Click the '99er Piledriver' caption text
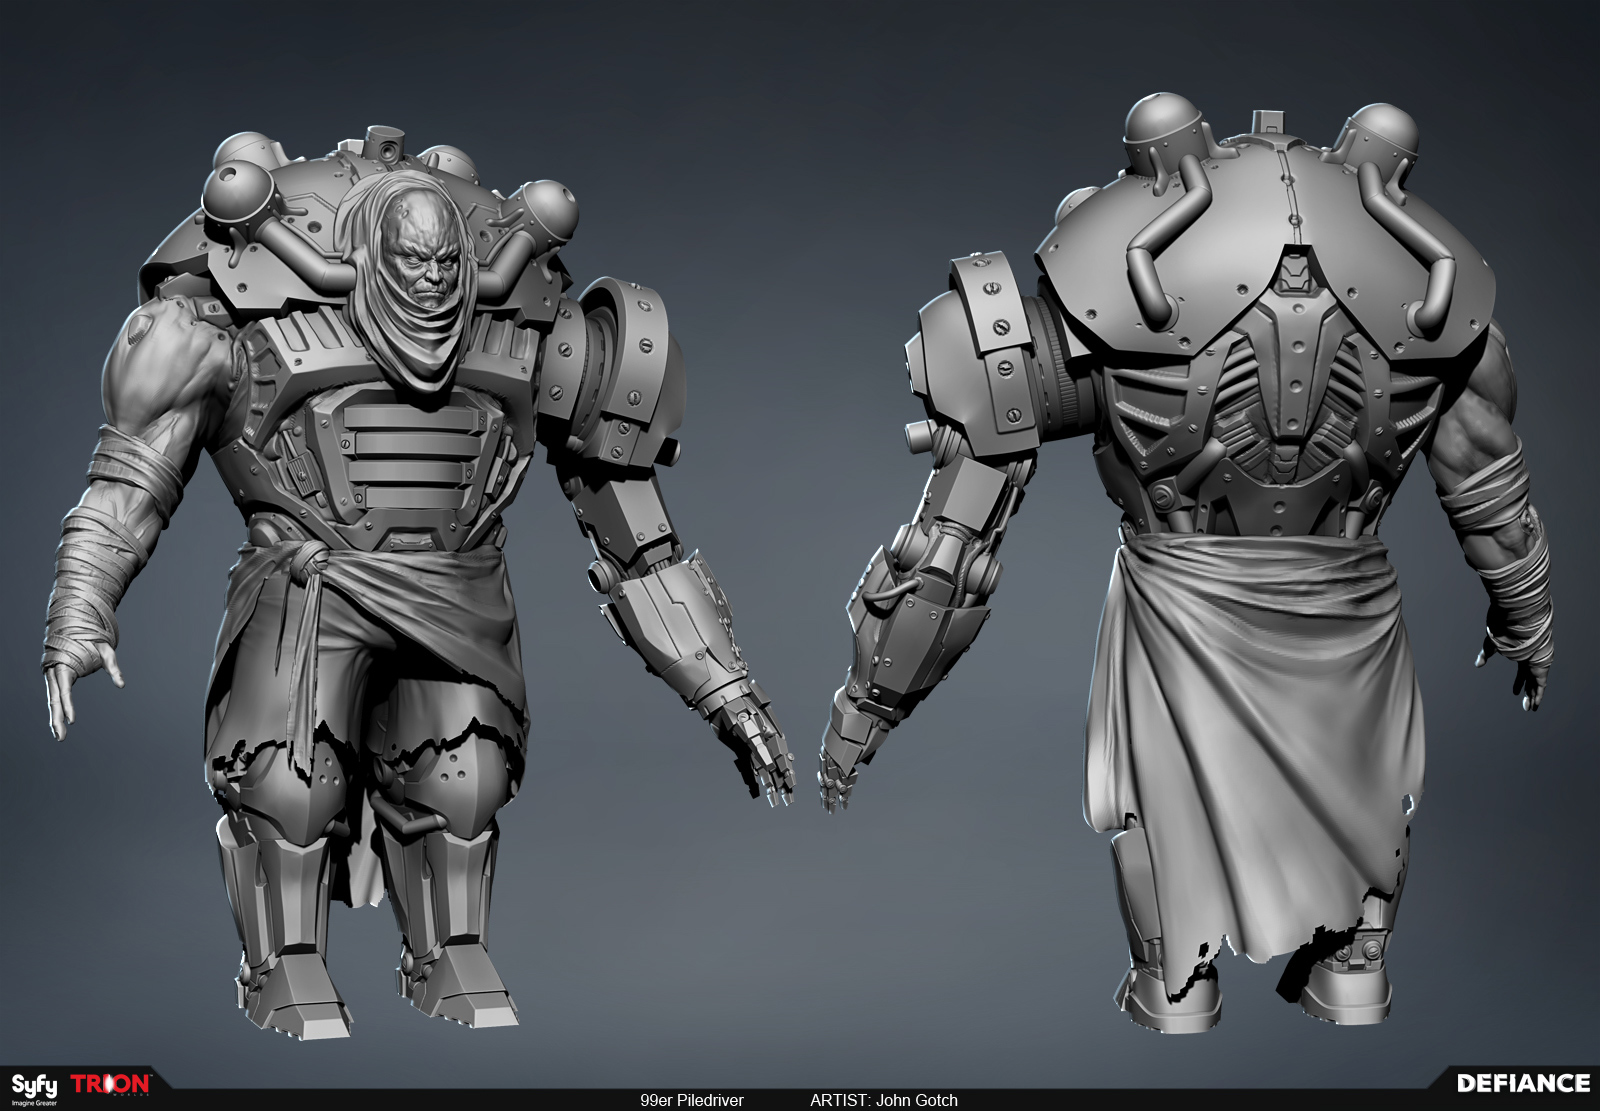The height and width of the screenshot is (1111, 1600). [x=692, y=1100]
